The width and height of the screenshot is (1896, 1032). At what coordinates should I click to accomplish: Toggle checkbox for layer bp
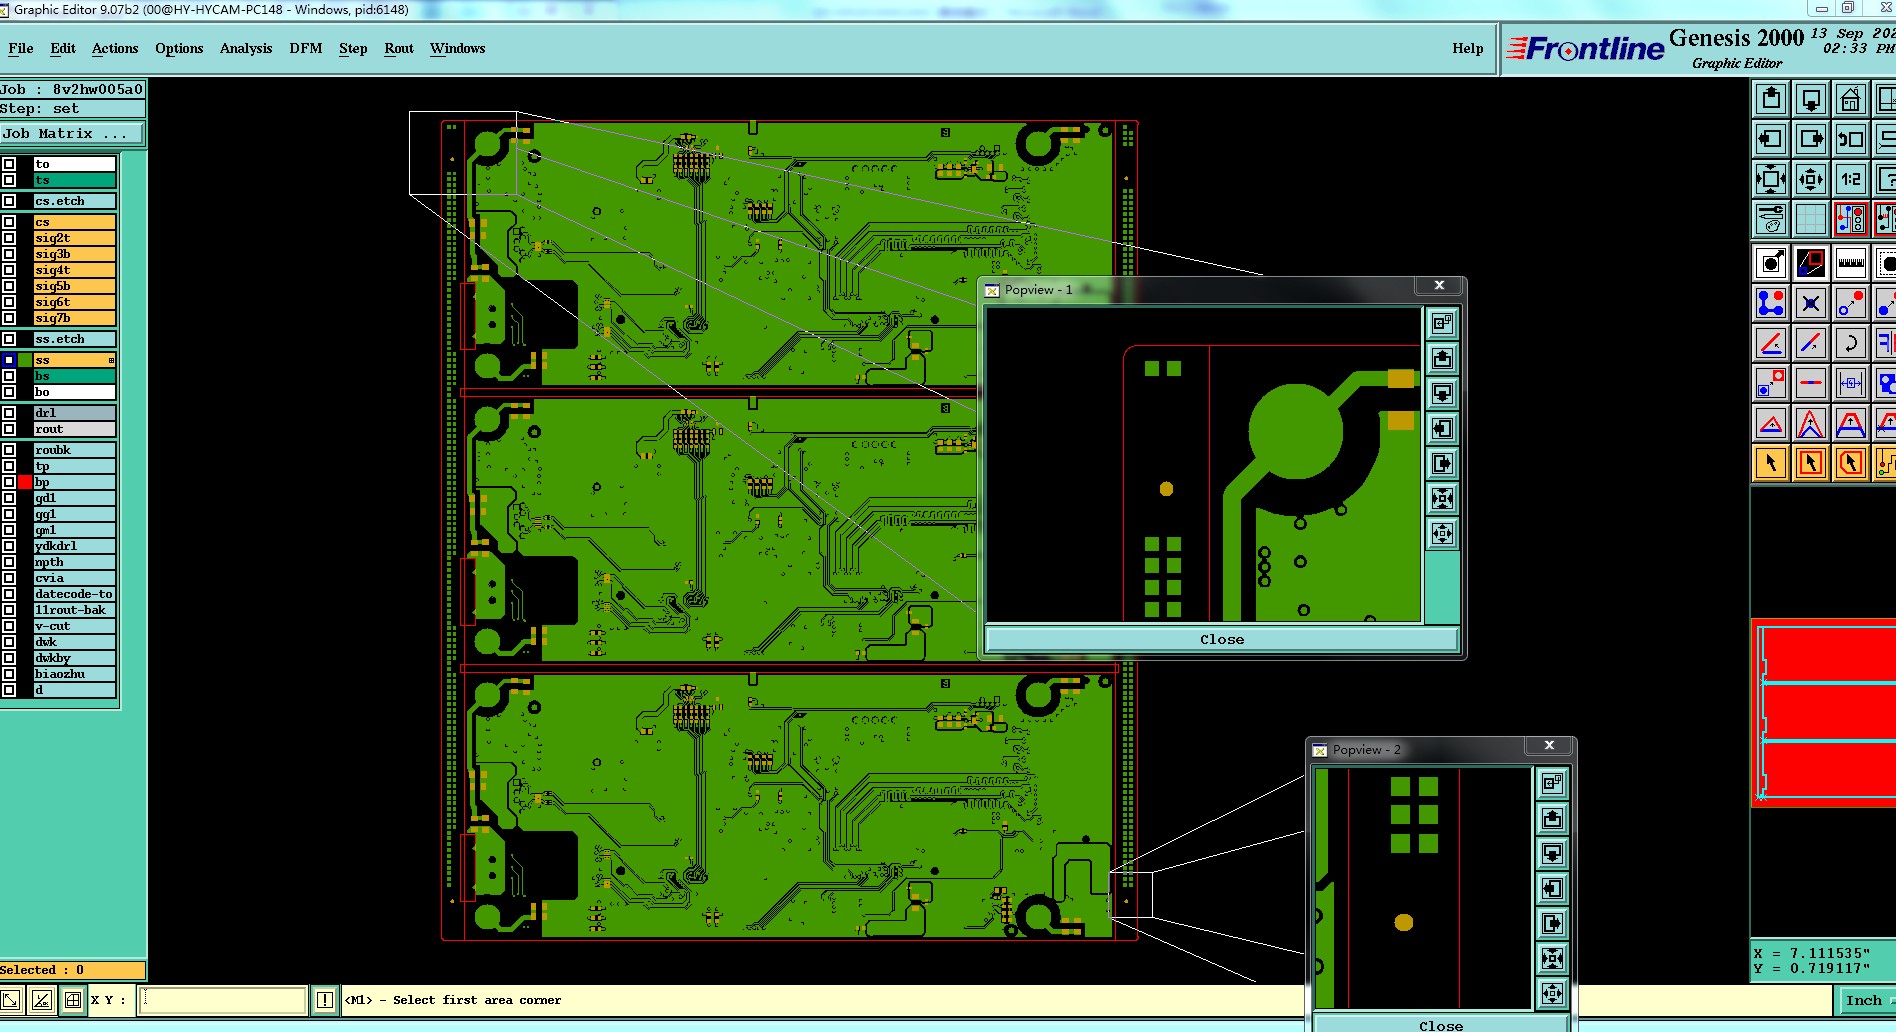(x=9, y=482)
